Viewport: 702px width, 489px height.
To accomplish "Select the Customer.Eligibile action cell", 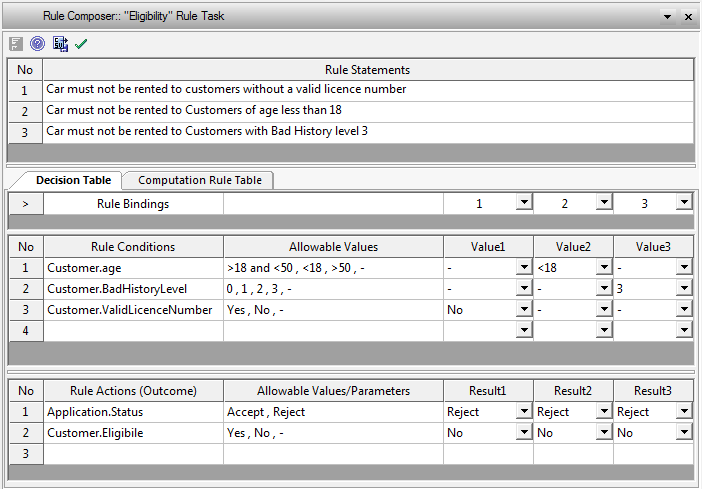I will [x=133, y=433].
